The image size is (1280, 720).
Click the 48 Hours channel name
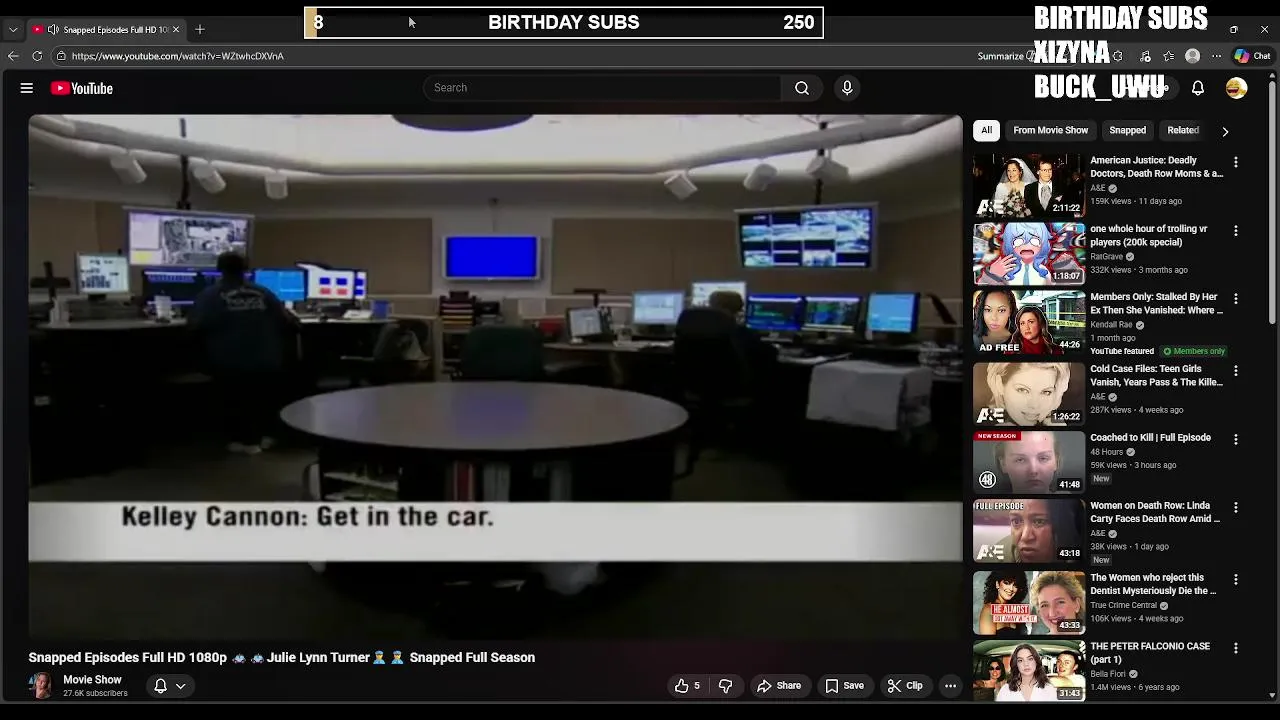pyautogui.click(x=1106, y=452)
